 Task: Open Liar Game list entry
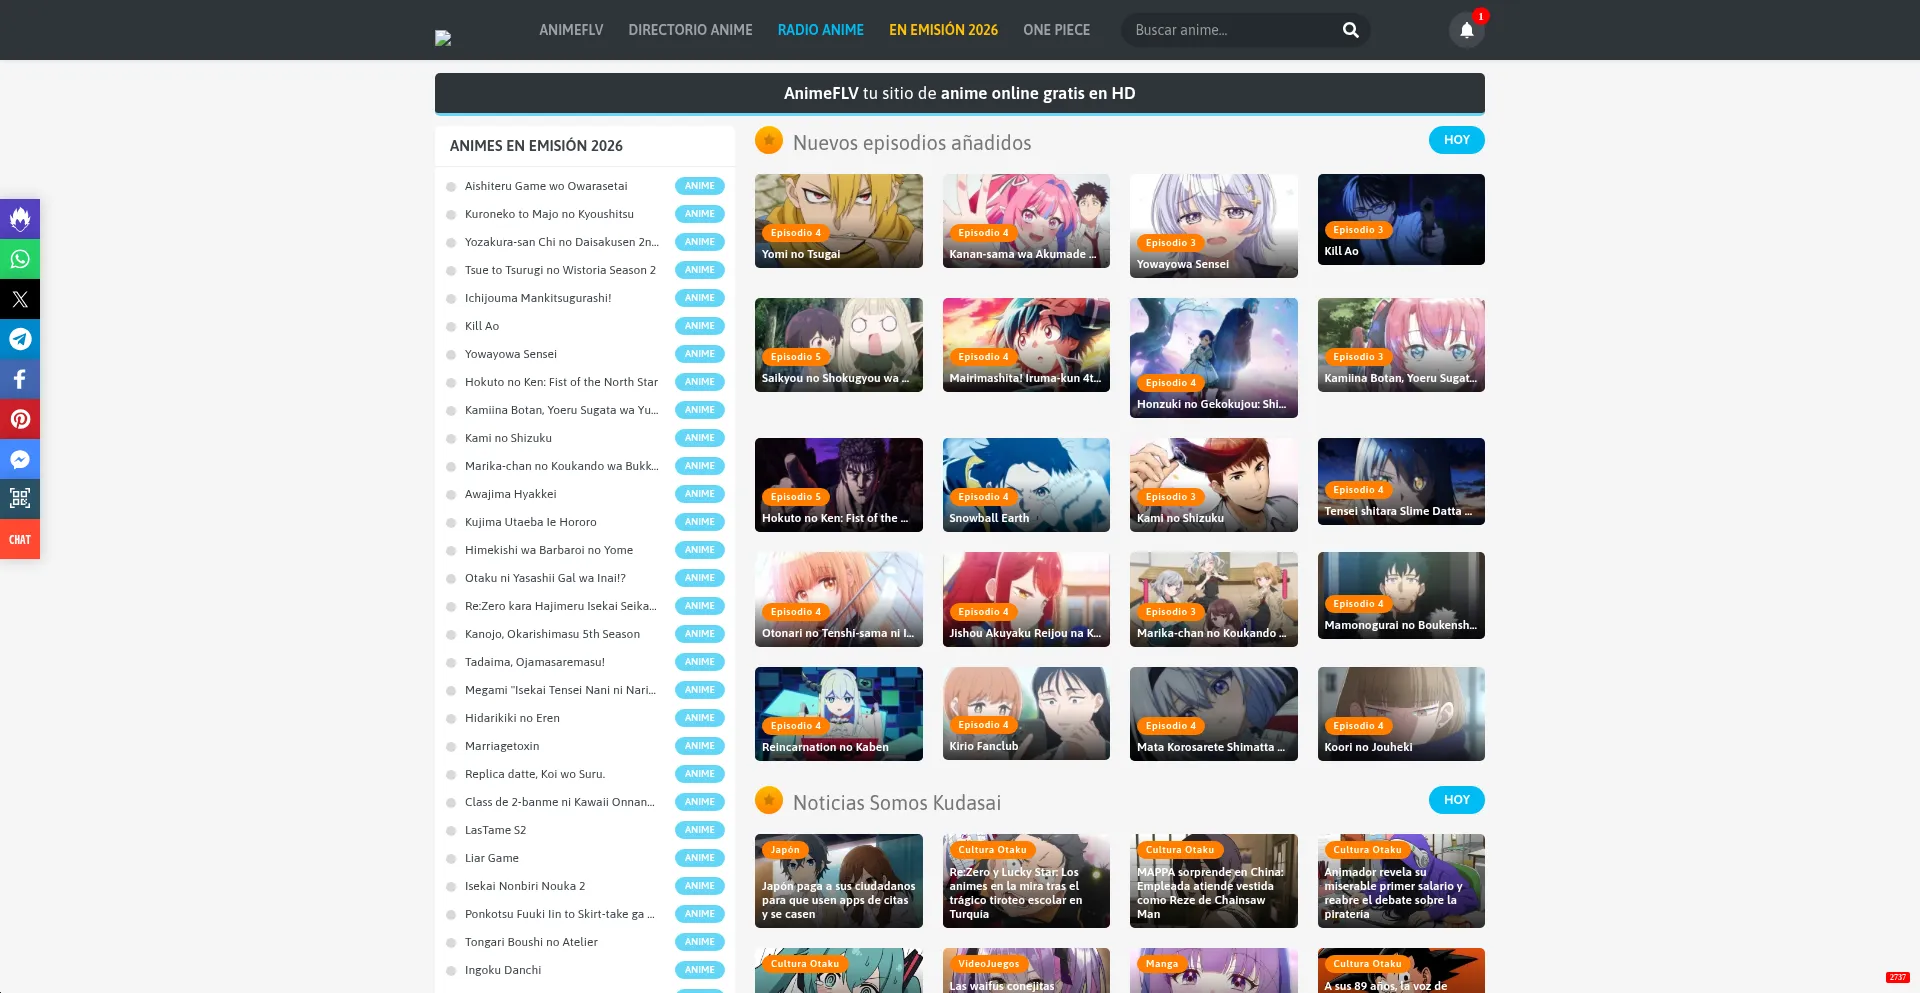click(x=492, y=858)
